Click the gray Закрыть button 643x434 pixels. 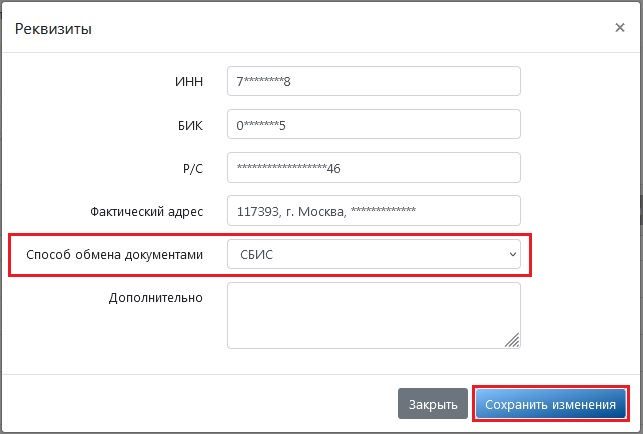433,404
